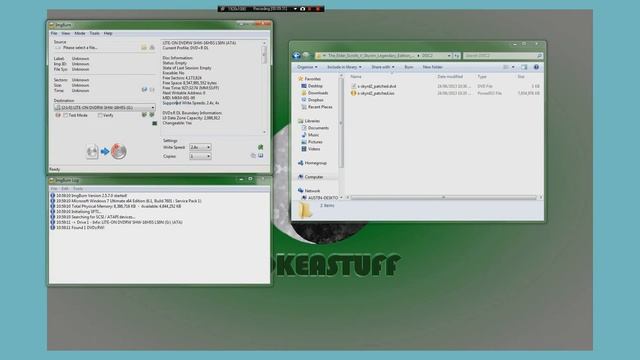This screenshot has height=360, width=640.
Task: Open Tools menu in ImgBurn Log window
Action: 78,189
